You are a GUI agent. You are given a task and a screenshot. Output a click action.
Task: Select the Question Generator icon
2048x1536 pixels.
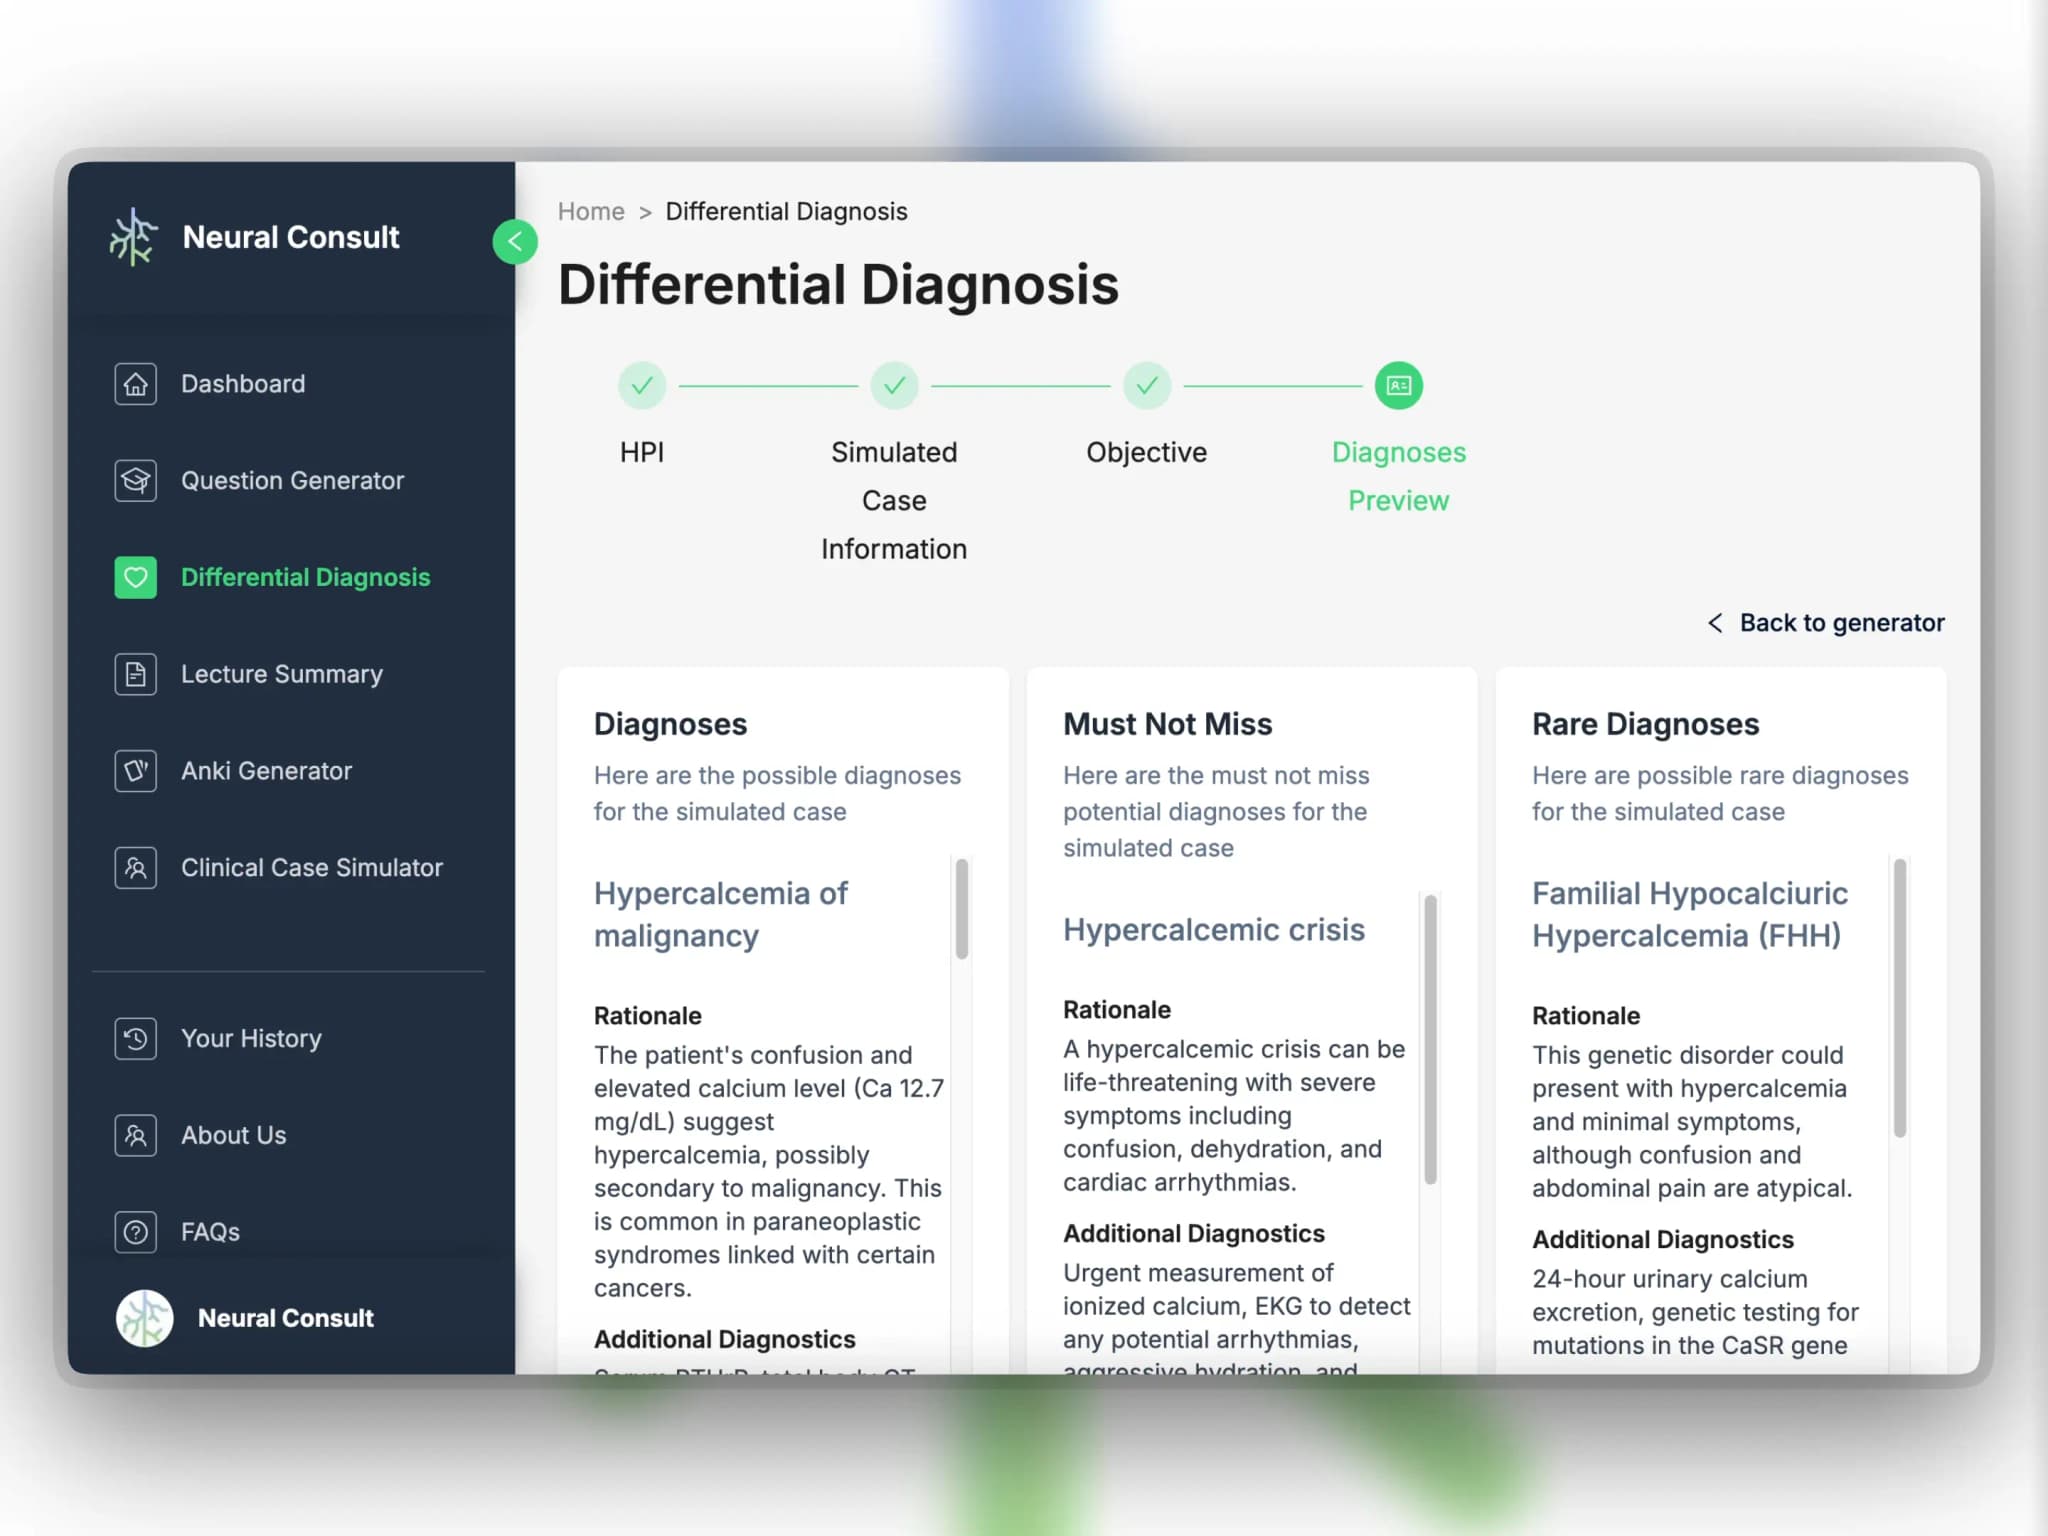[134, 479]
